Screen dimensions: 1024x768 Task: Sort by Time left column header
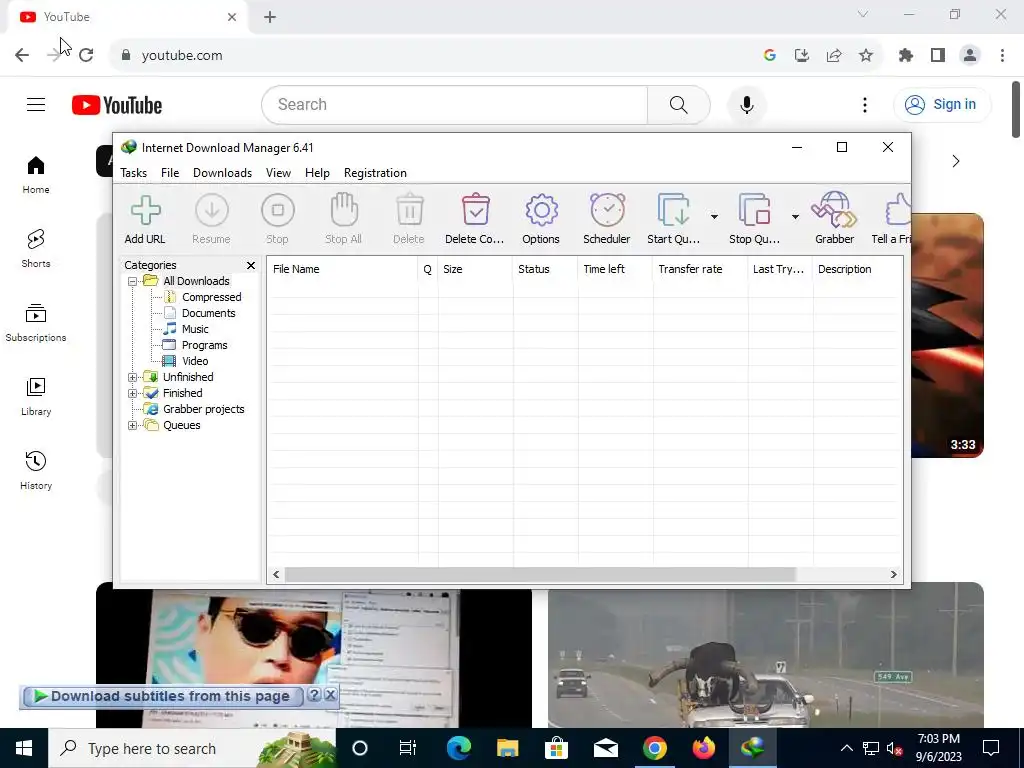(x=615, y=269)
